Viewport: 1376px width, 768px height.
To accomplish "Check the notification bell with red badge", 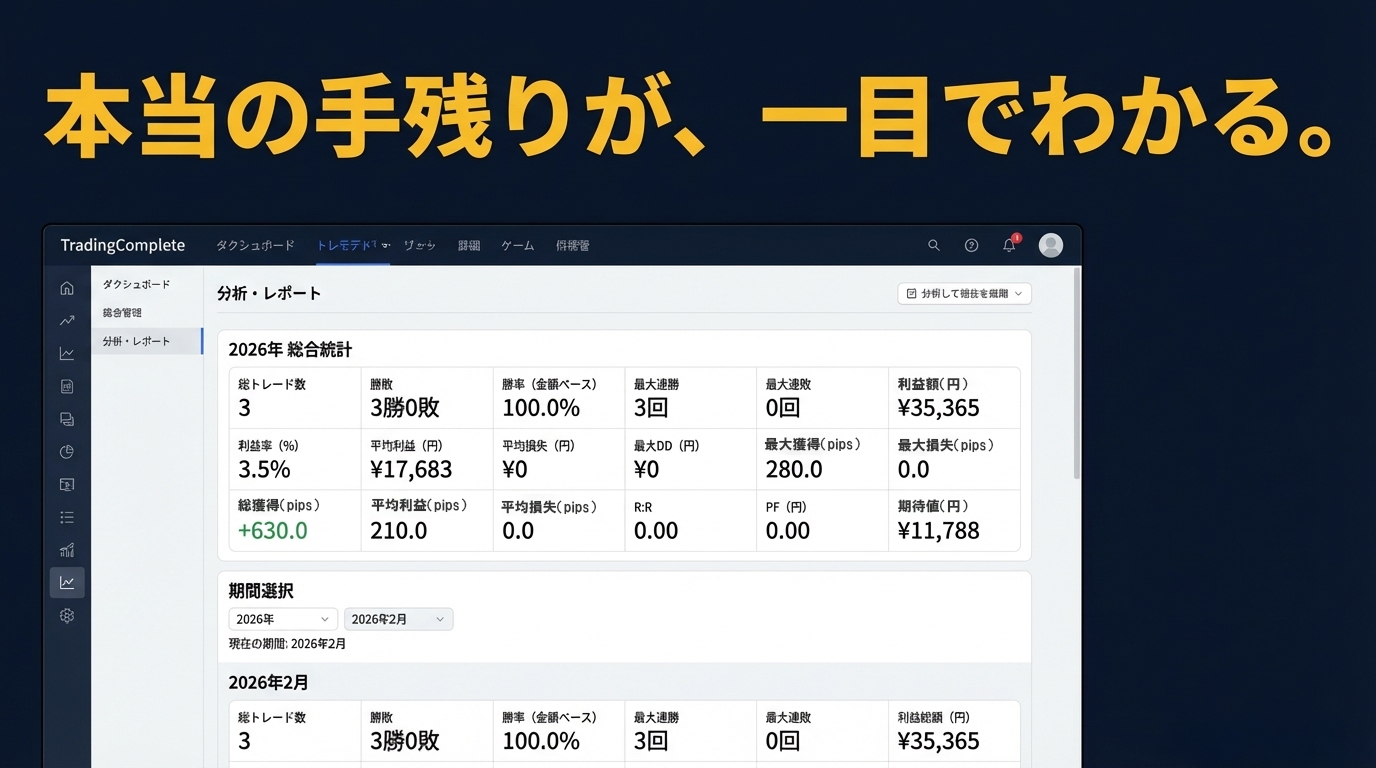I will click(1009, 245).
